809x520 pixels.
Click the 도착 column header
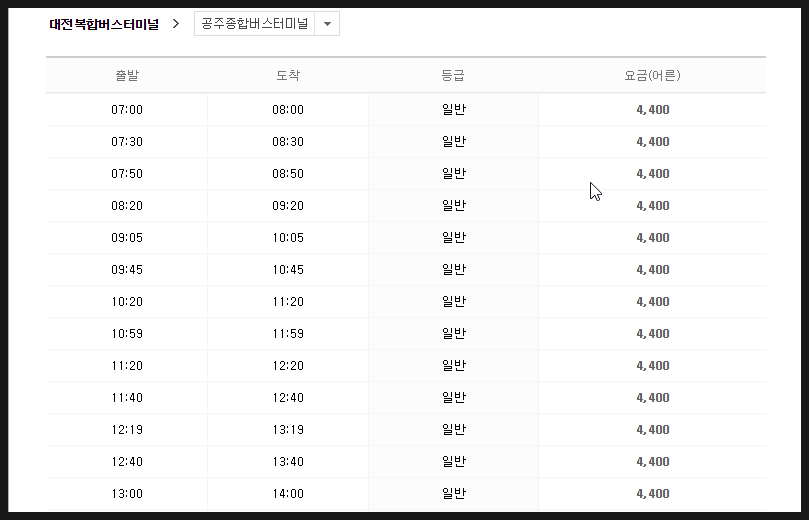tap(288, 75)
